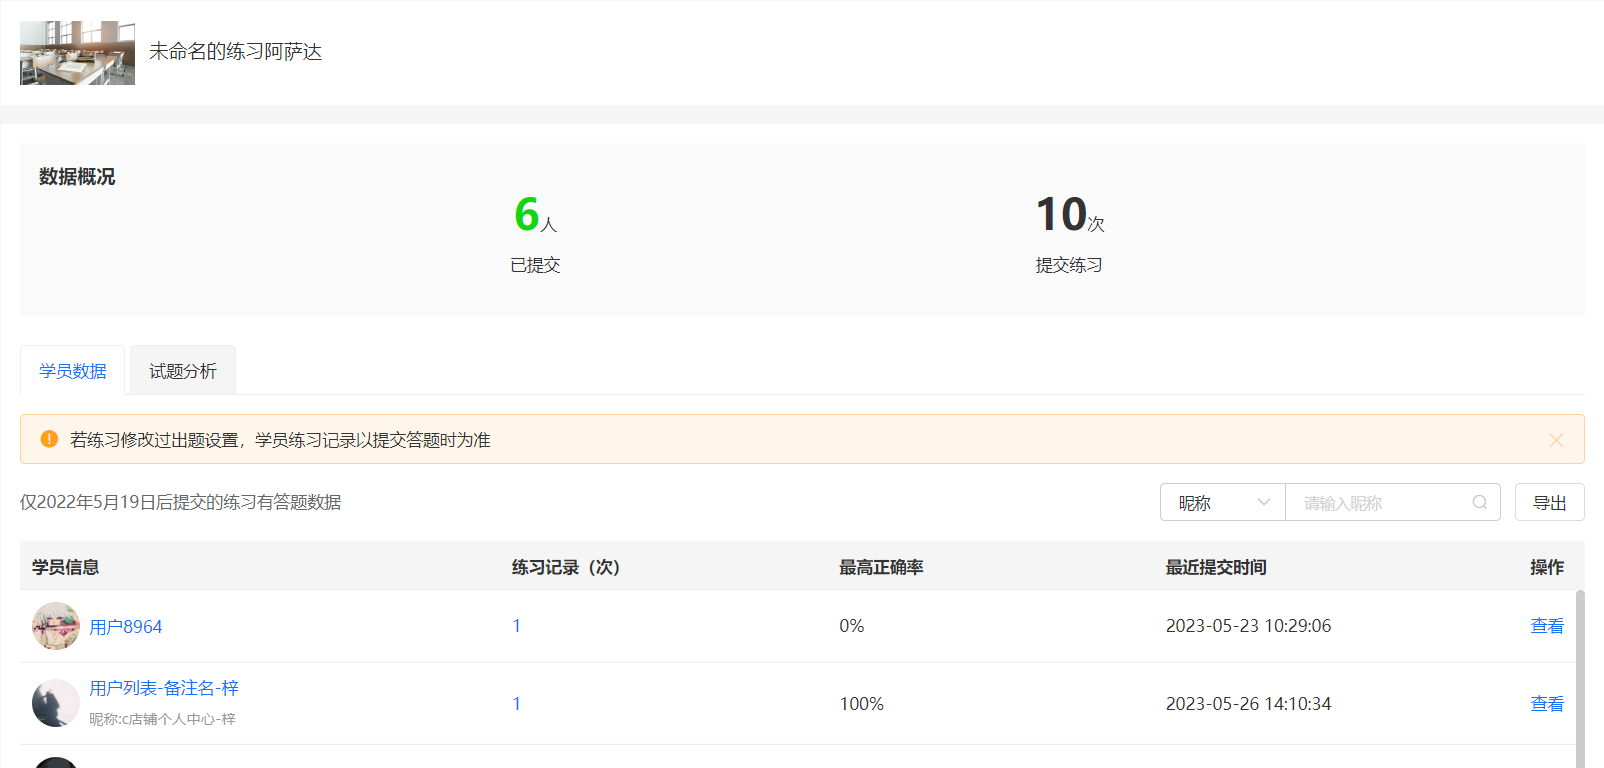The image size is (1604, 768).
Task: Open 用户列表-备注名-梓 user link
Action: (164, 688)
